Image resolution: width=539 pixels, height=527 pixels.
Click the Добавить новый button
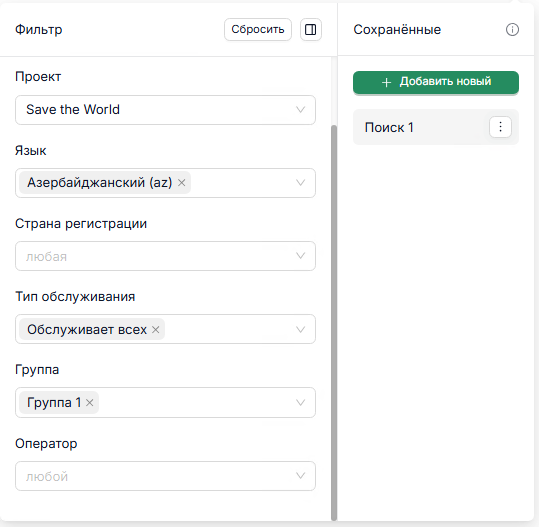(x=436, y=82)
